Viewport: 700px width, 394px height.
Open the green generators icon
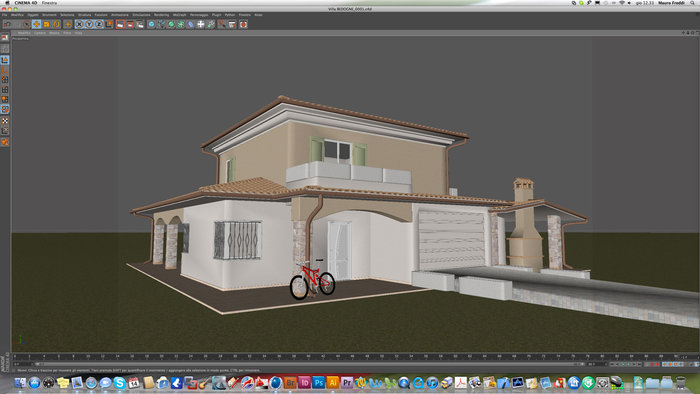pos(171,24)
